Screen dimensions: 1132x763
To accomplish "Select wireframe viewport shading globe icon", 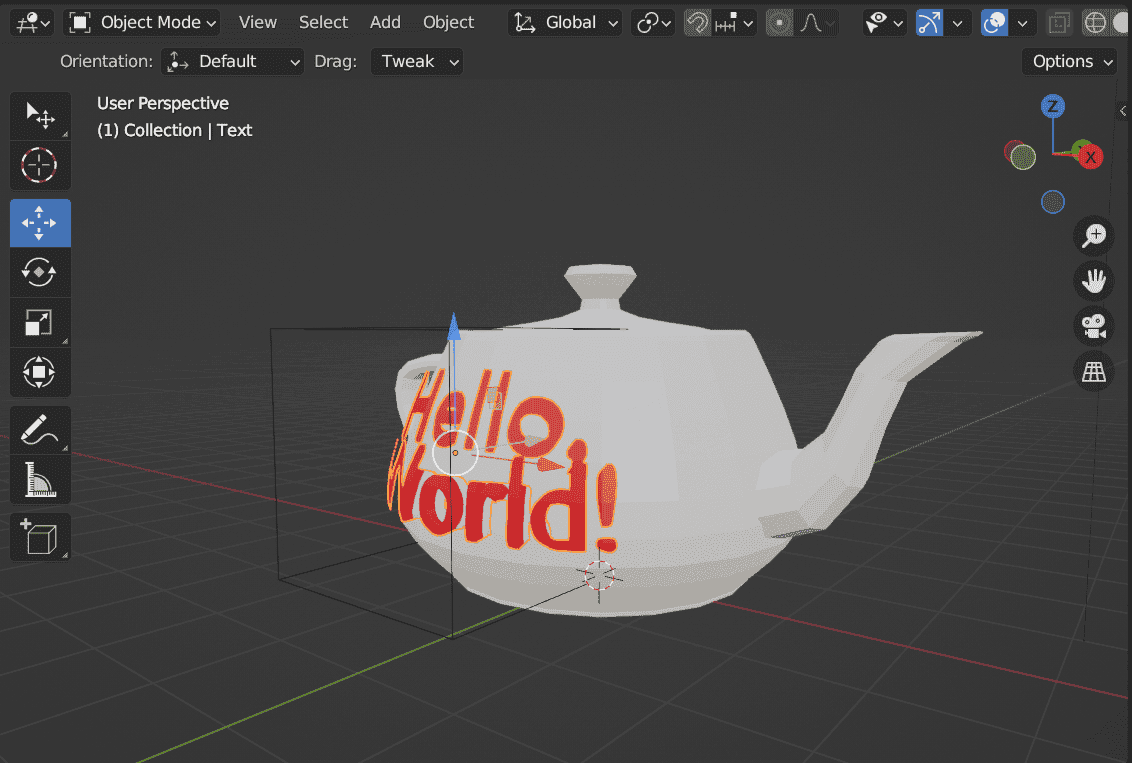I will pyautogui.click(x=1095, y=22).
